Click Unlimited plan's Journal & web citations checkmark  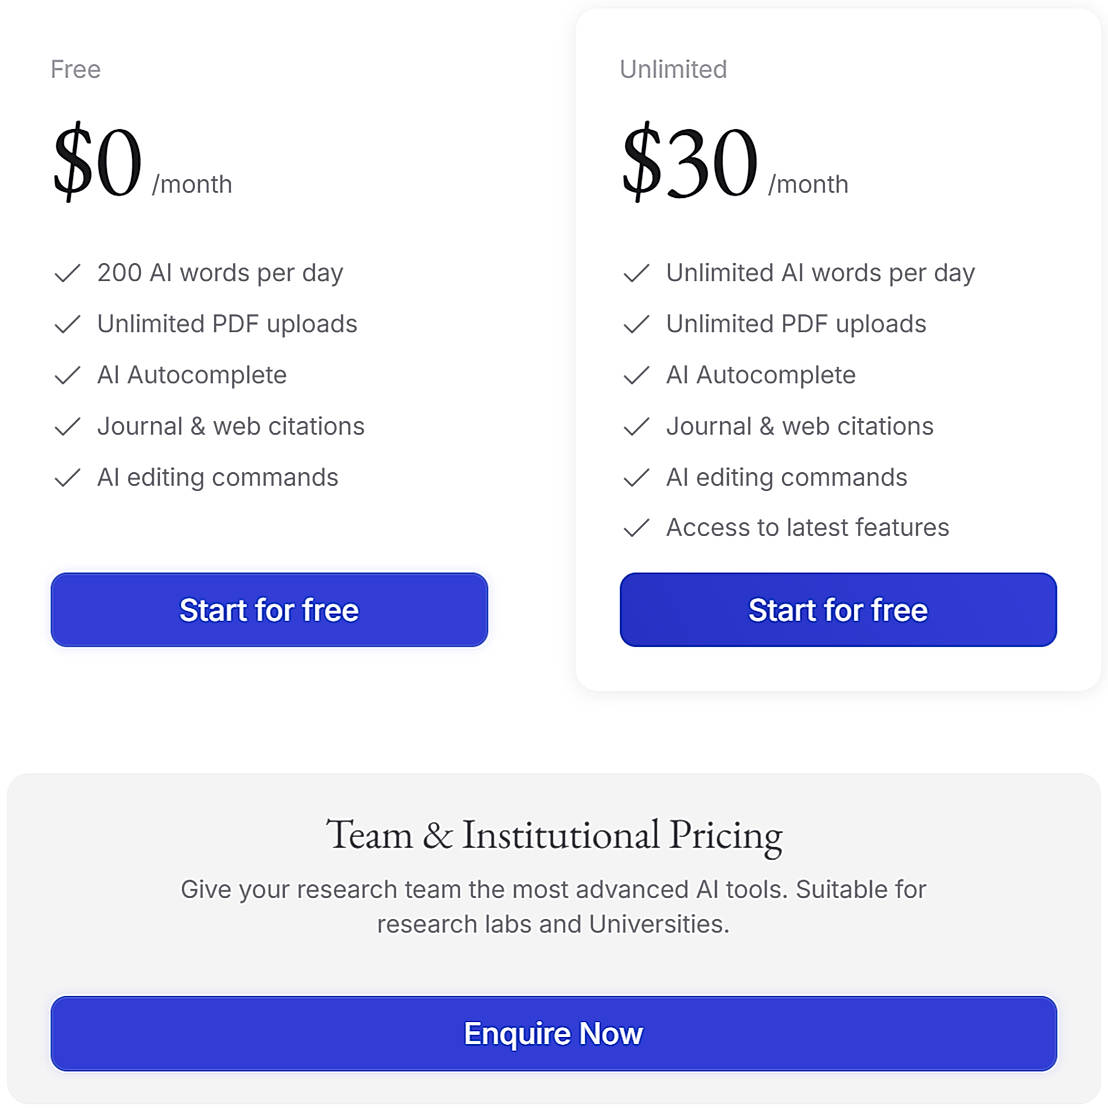[636, 426]
